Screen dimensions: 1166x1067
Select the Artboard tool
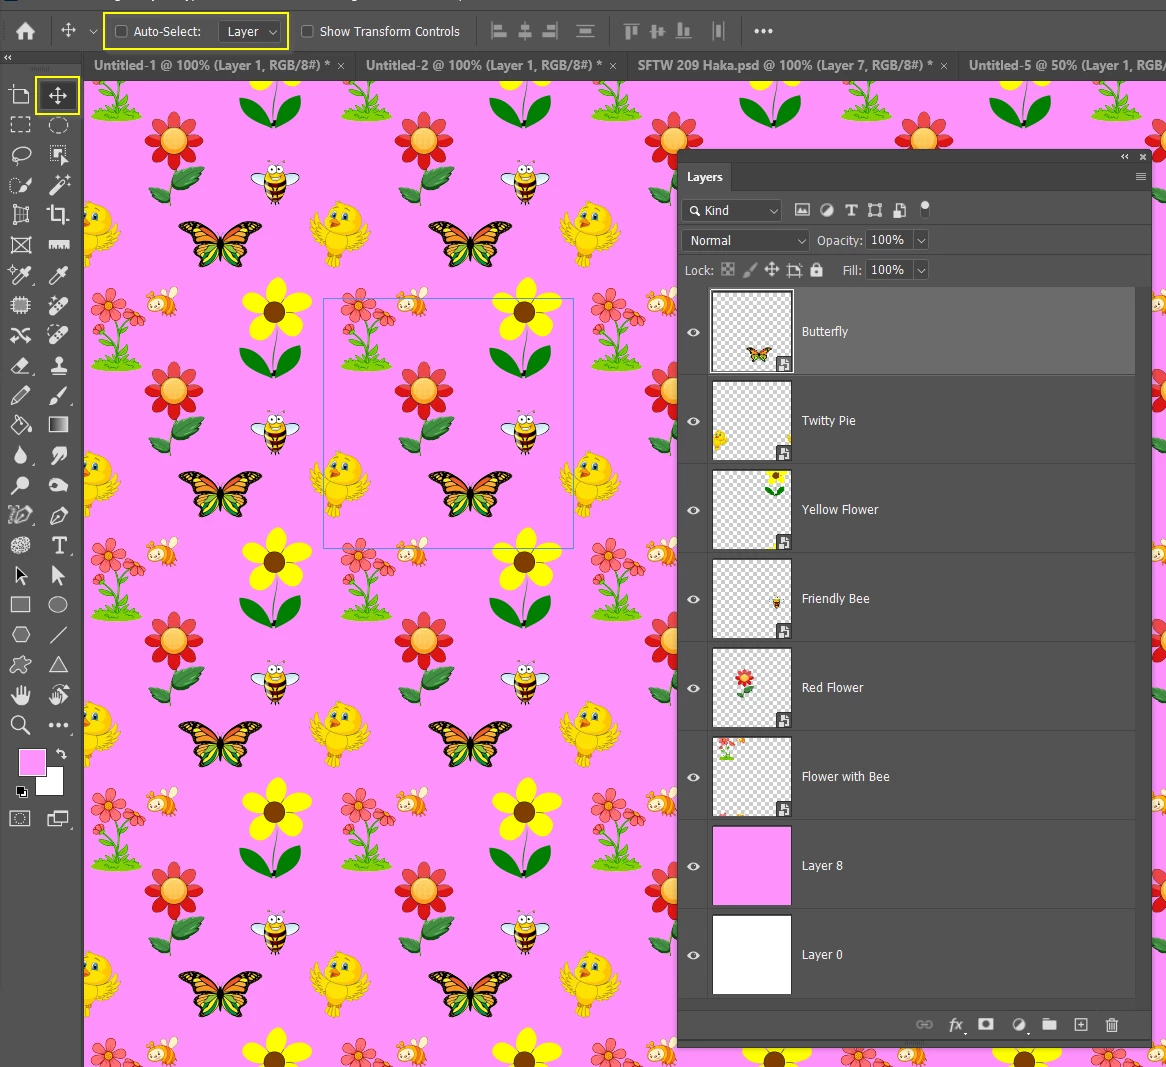pos(20,95)
